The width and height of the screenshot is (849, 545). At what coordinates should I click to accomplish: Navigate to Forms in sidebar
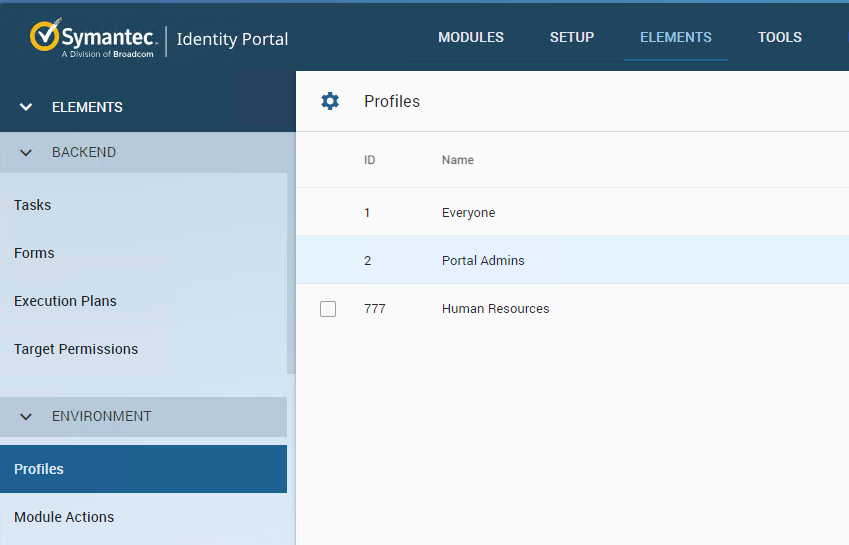click(x=35, y=253)
